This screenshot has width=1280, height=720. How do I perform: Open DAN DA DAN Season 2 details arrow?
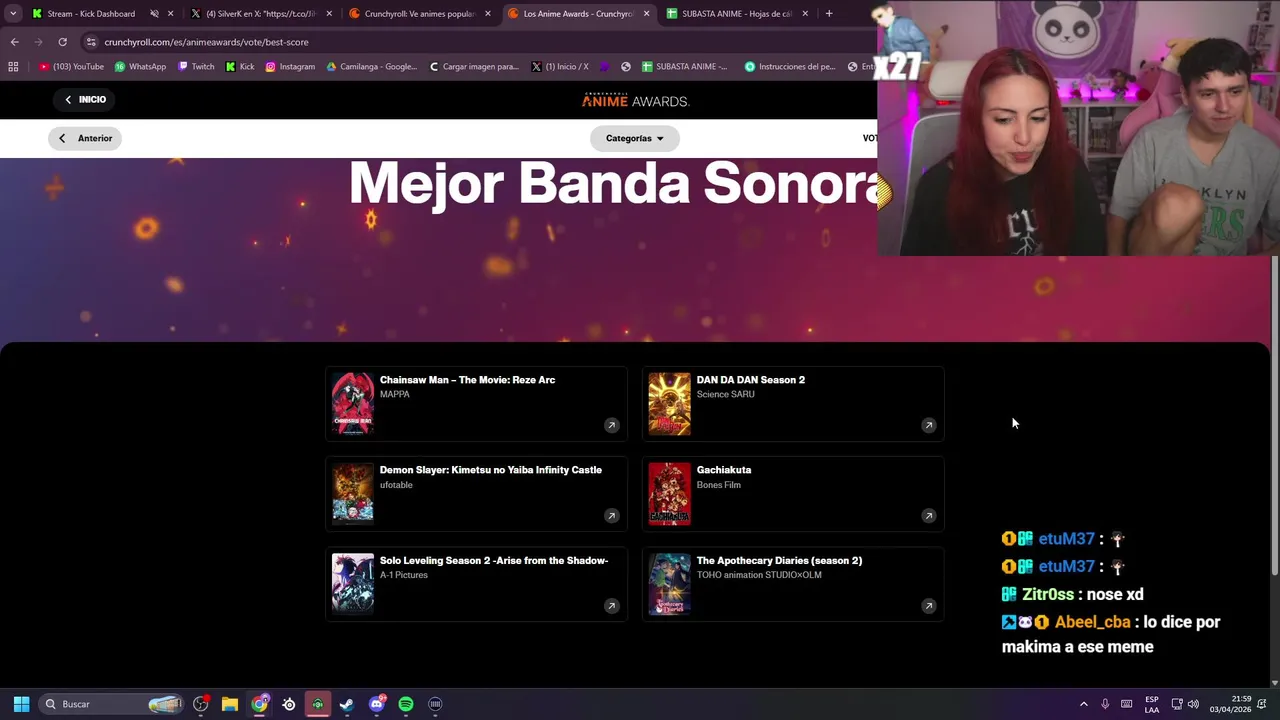(928, 425)
